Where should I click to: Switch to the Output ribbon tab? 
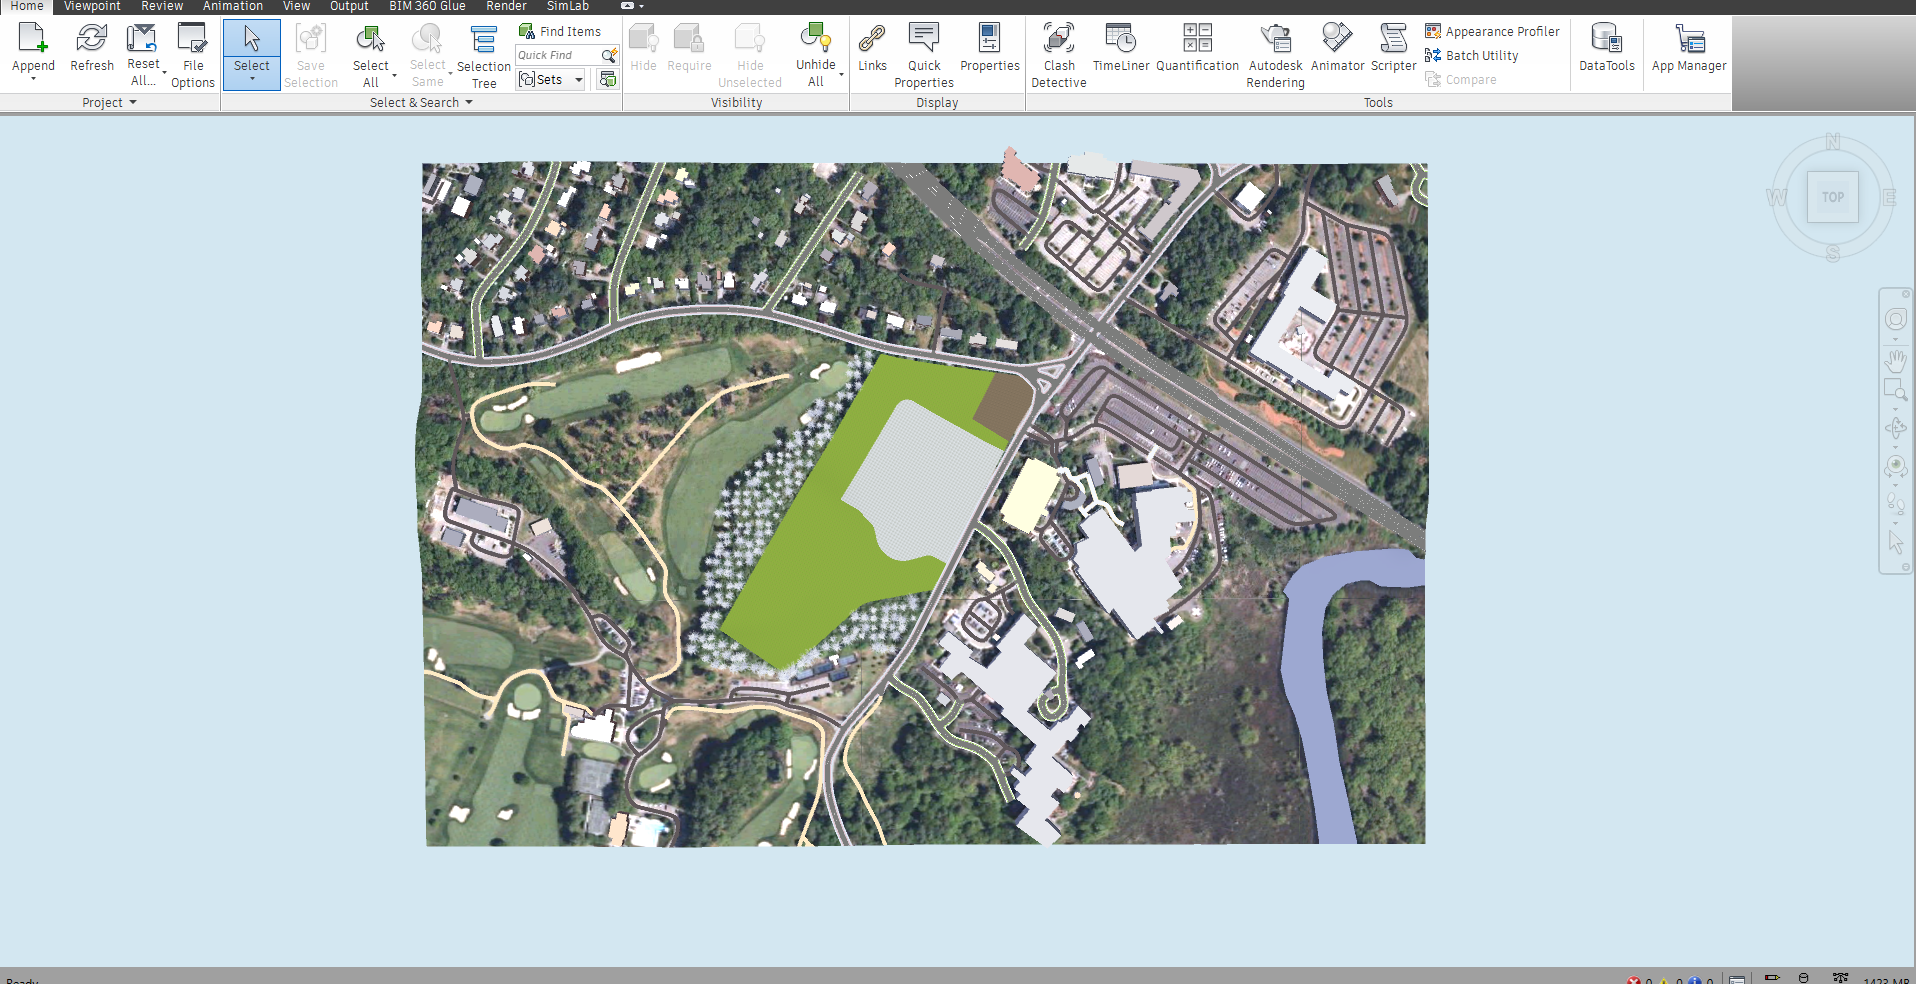(x=349, y=6)
